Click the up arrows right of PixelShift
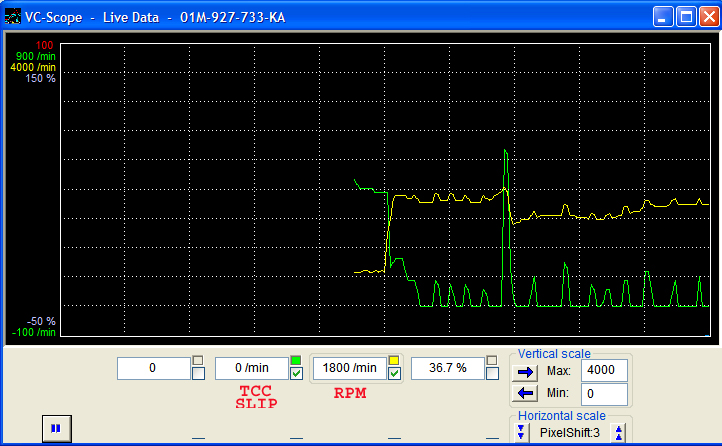Viewport: 722px width, 446px height. click(x=619, y=432)
